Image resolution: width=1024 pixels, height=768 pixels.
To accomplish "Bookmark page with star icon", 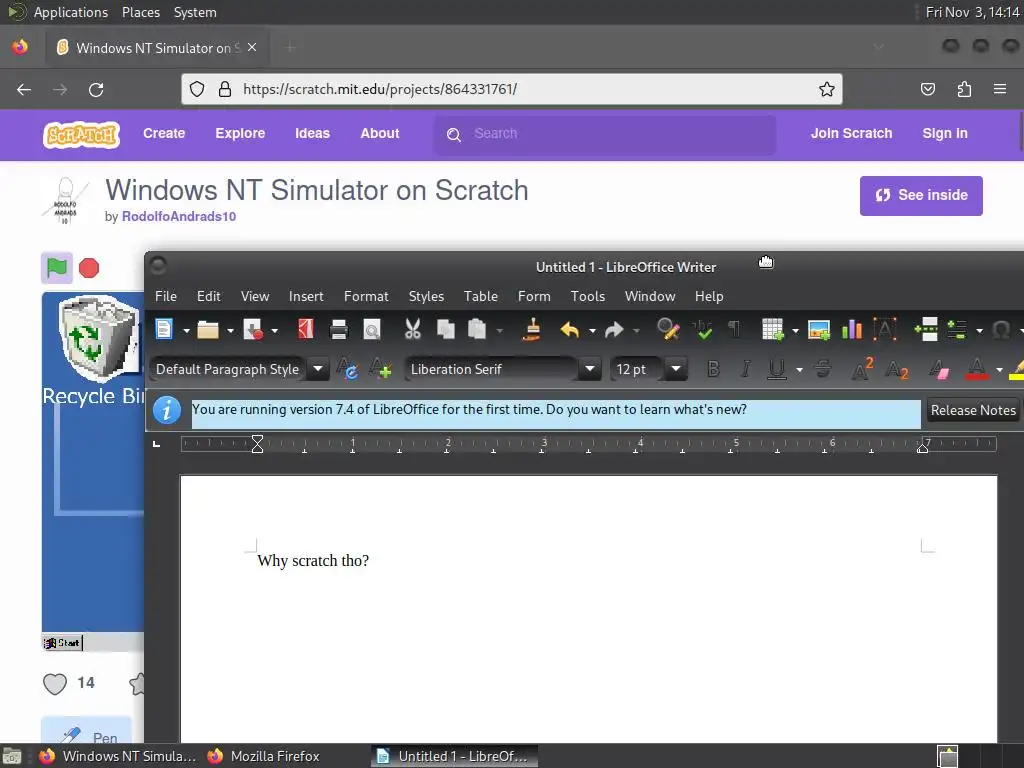I will 827,89.
